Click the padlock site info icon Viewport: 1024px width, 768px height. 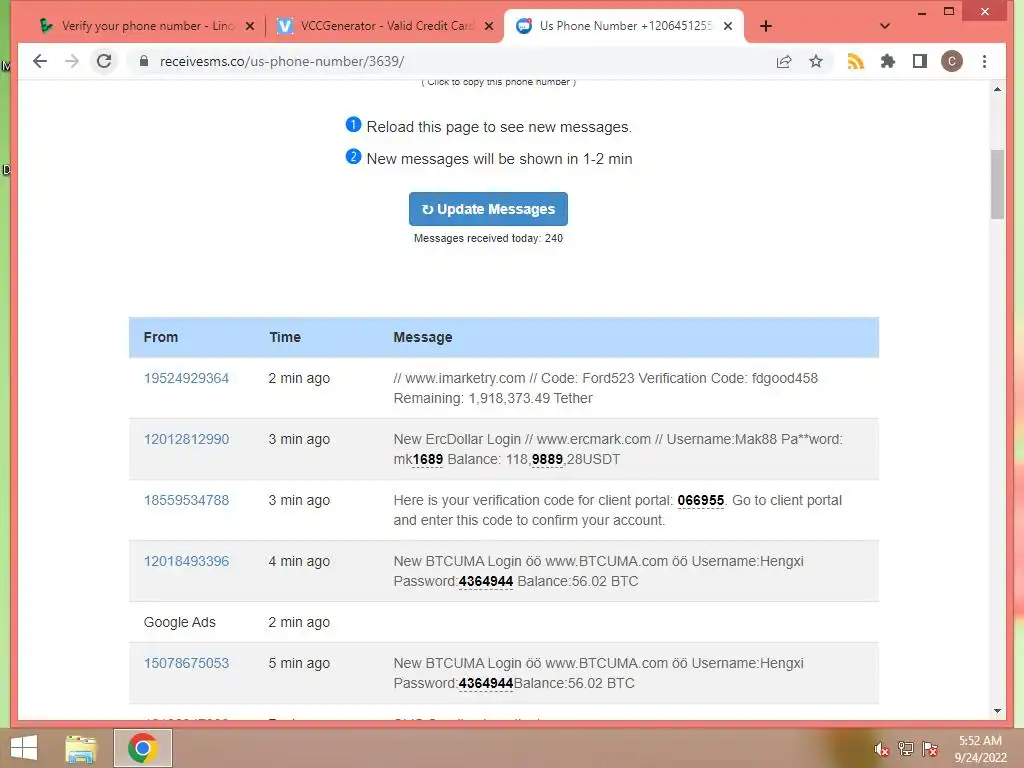(x=144, y=61)
